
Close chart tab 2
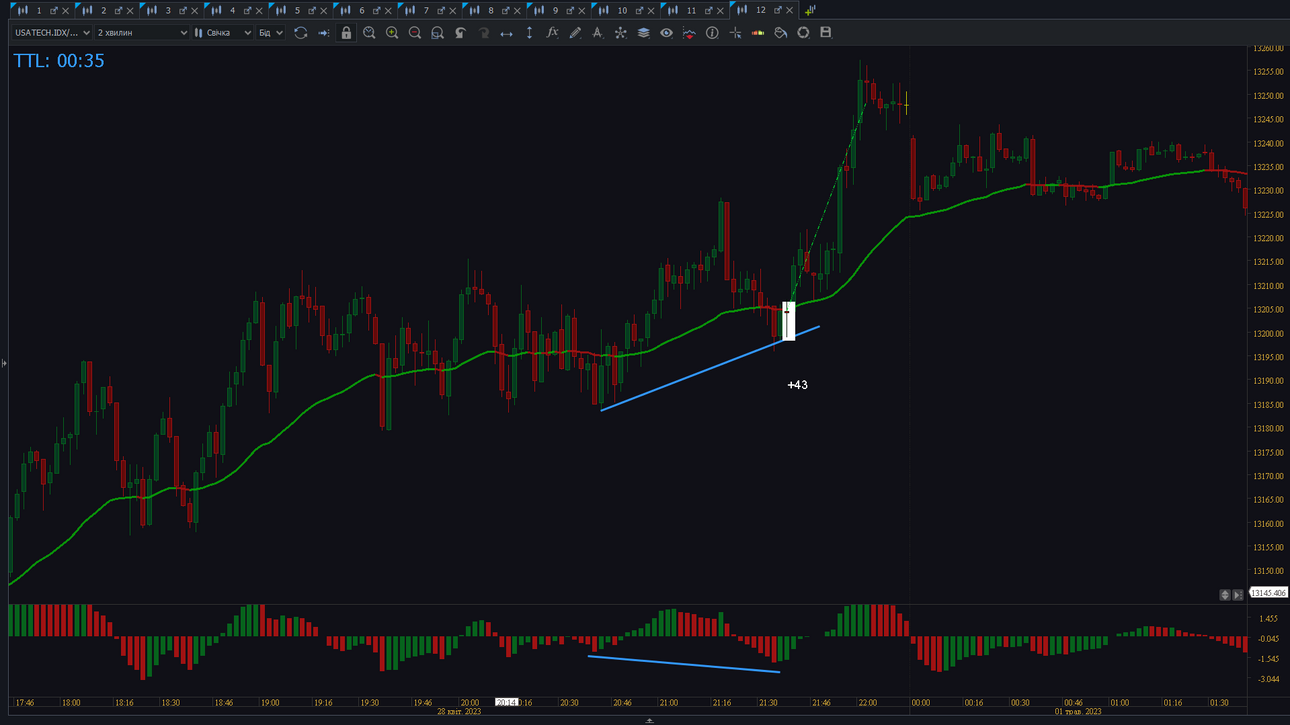pyautogui.click(x=130, y=11)
